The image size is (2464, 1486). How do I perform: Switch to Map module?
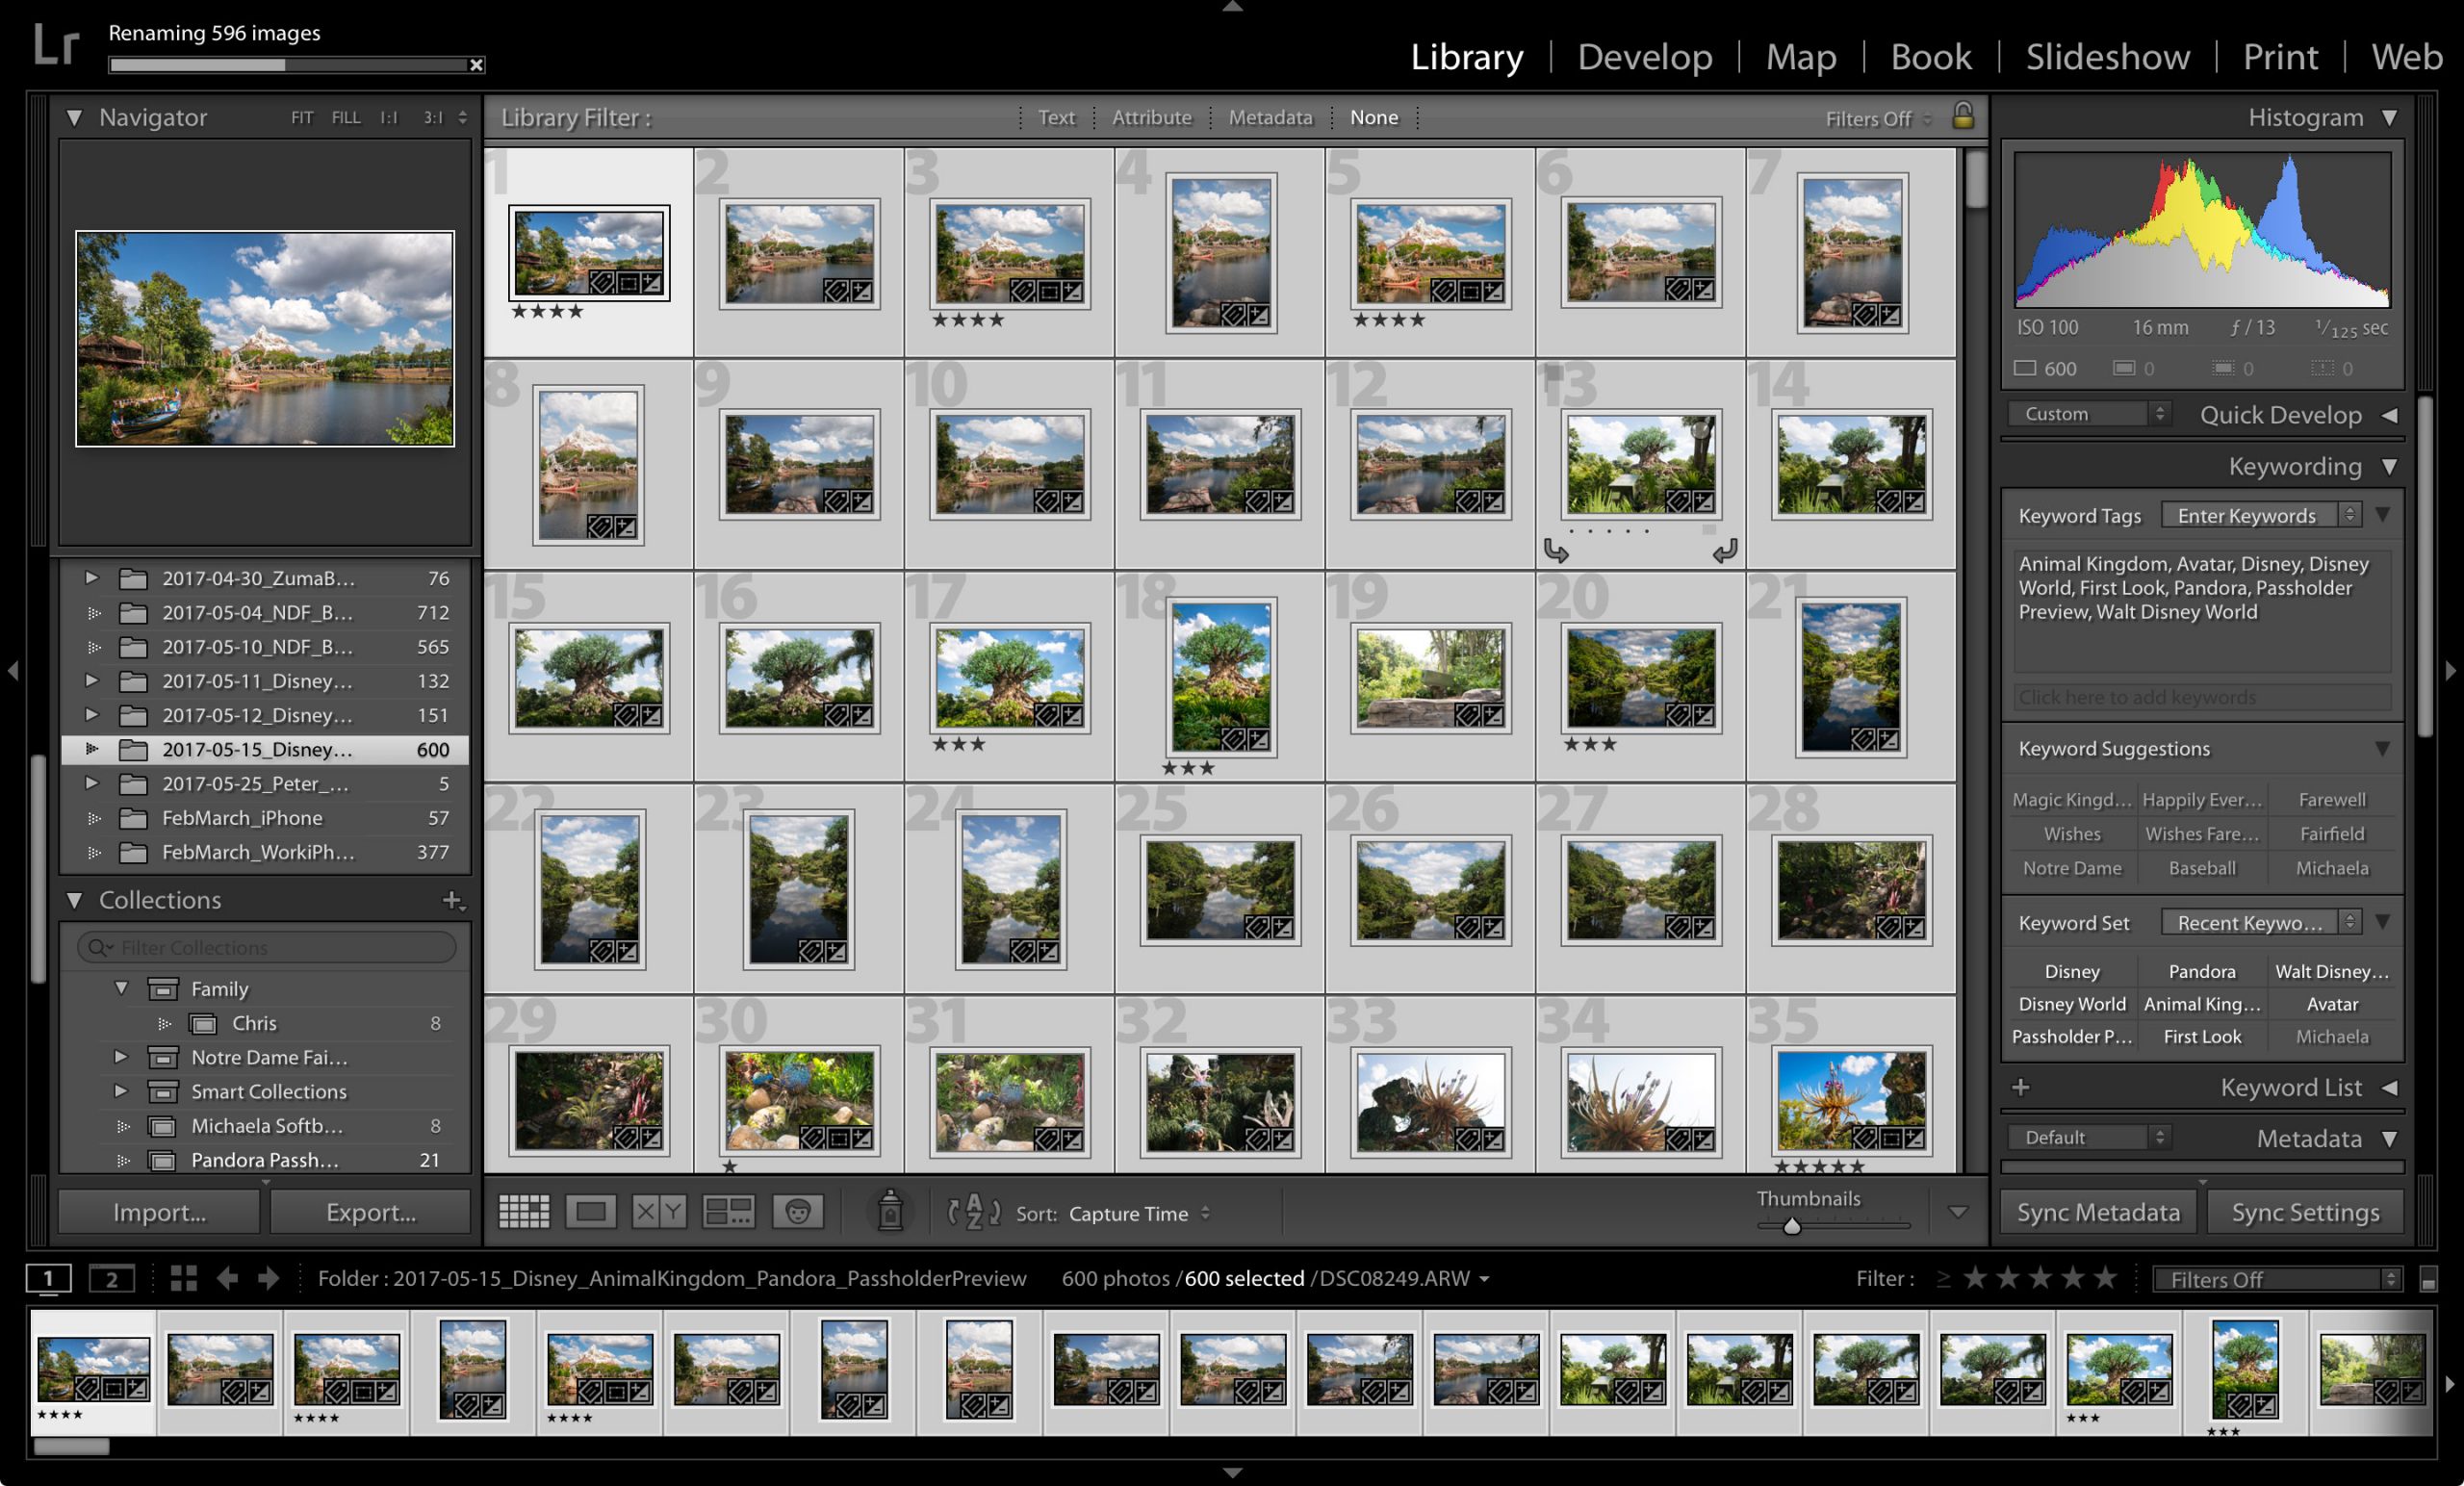pyautogui.click(x=1801, y=56)
